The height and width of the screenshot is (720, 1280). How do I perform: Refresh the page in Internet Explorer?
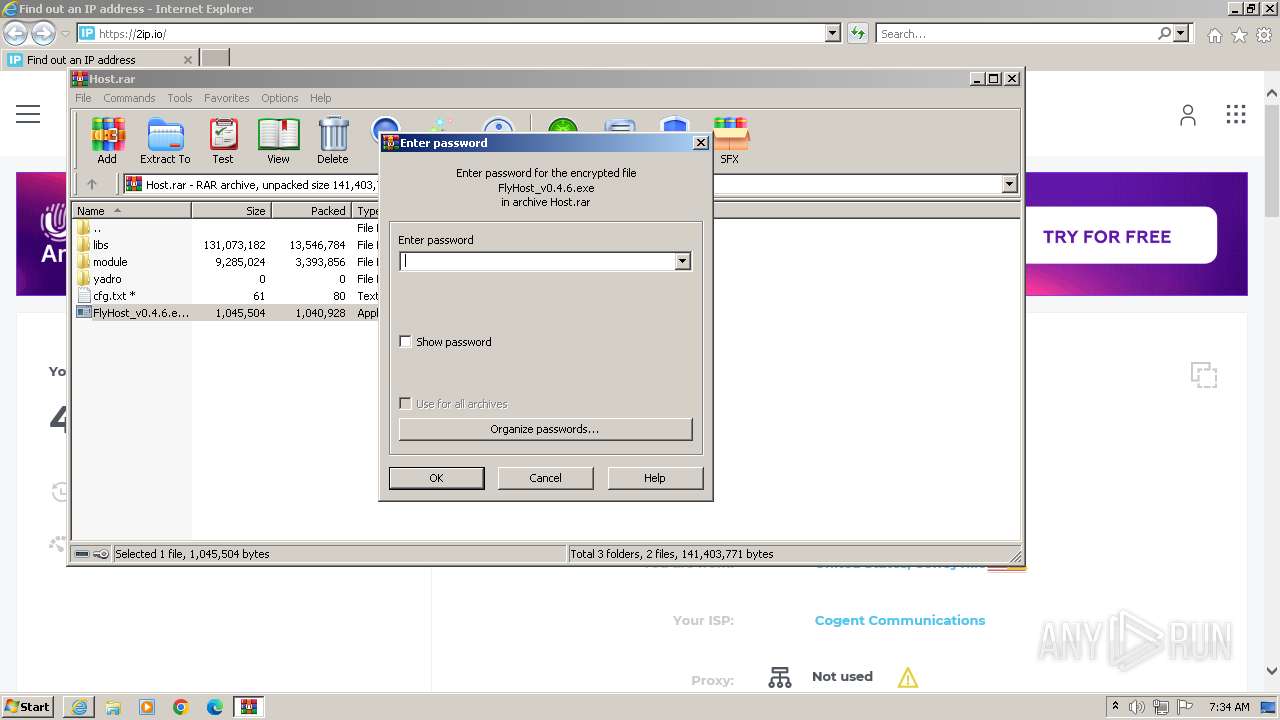point(857,34)
